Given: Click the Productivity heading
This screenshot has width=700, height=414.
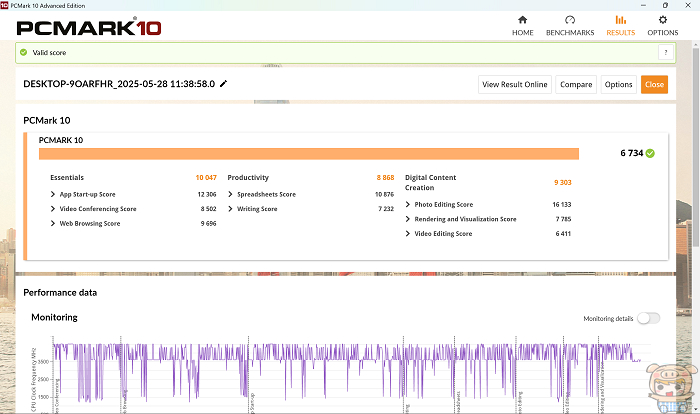Looking at the screenshot, I should point(248,178).
